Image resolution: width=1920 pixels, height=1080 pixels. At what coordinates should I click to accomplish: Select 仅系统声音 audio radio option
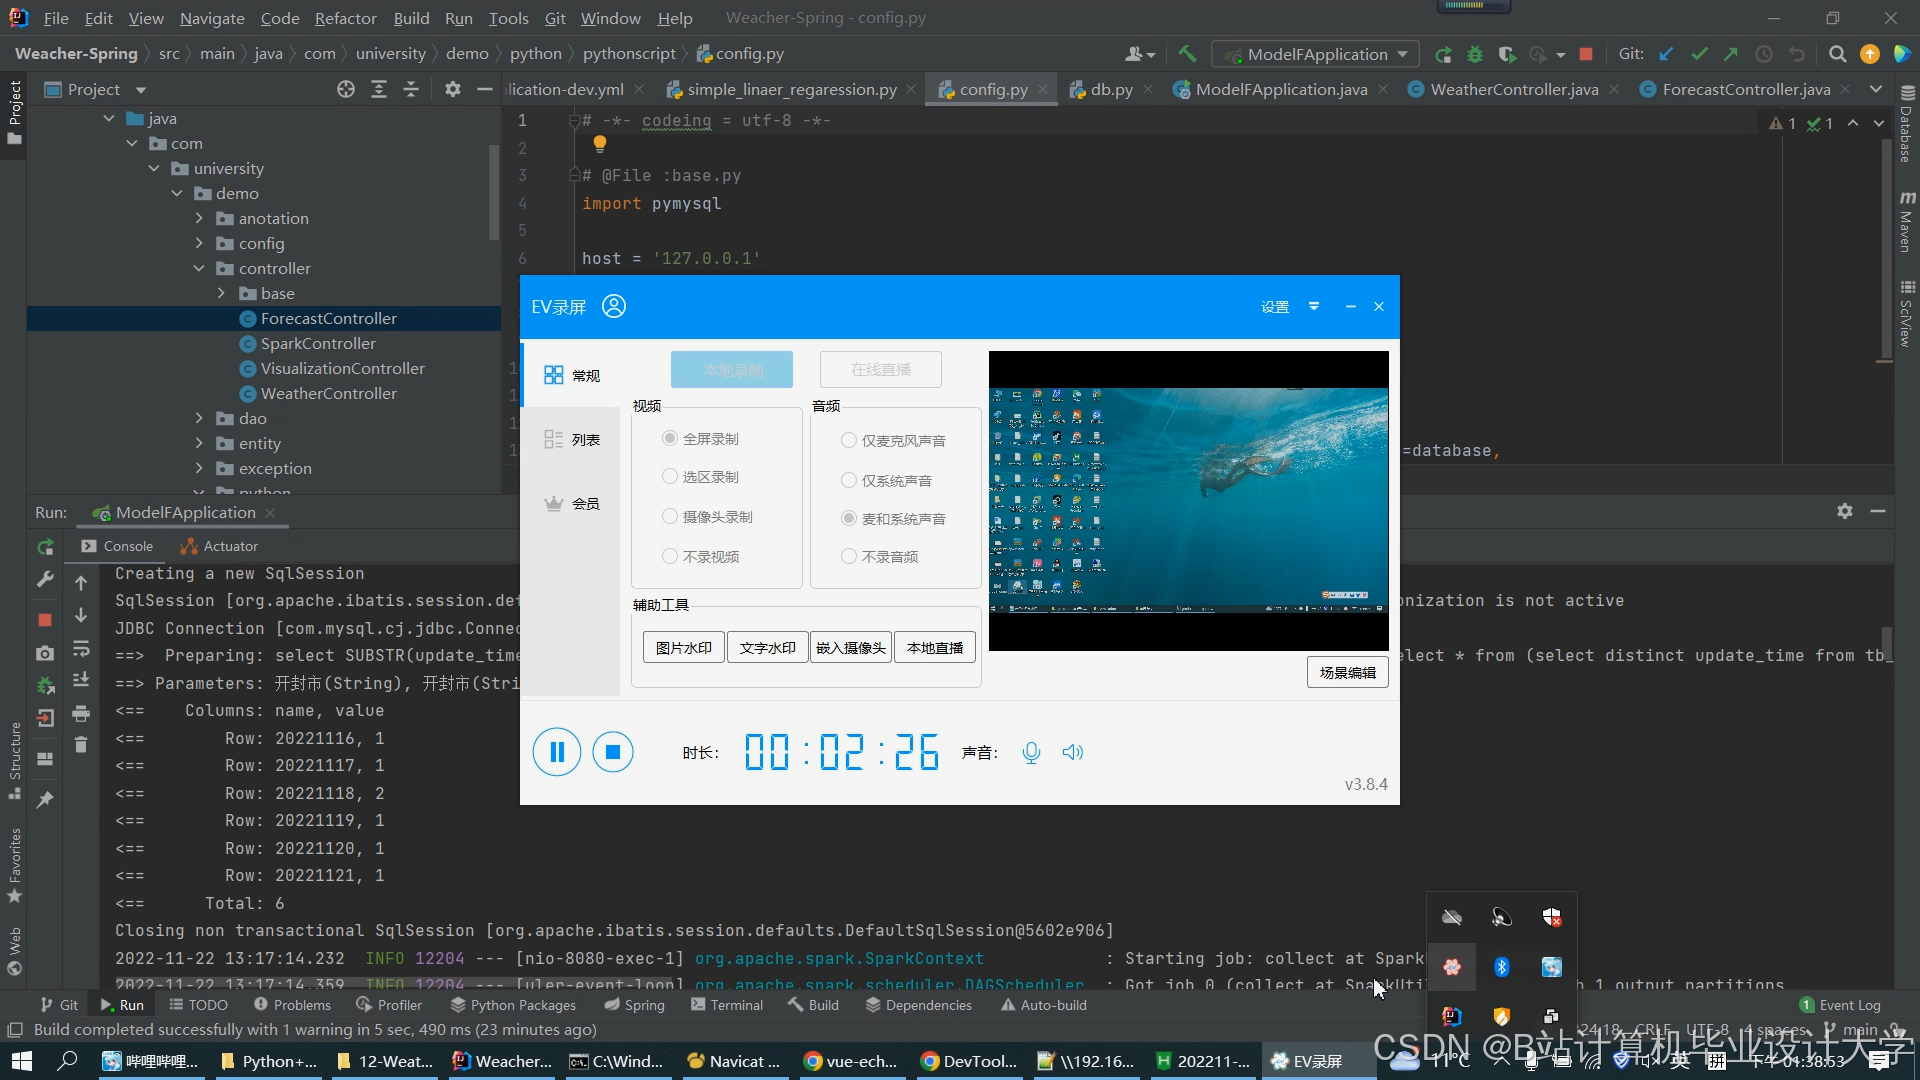pyautogui.click(x=849, y=480)
